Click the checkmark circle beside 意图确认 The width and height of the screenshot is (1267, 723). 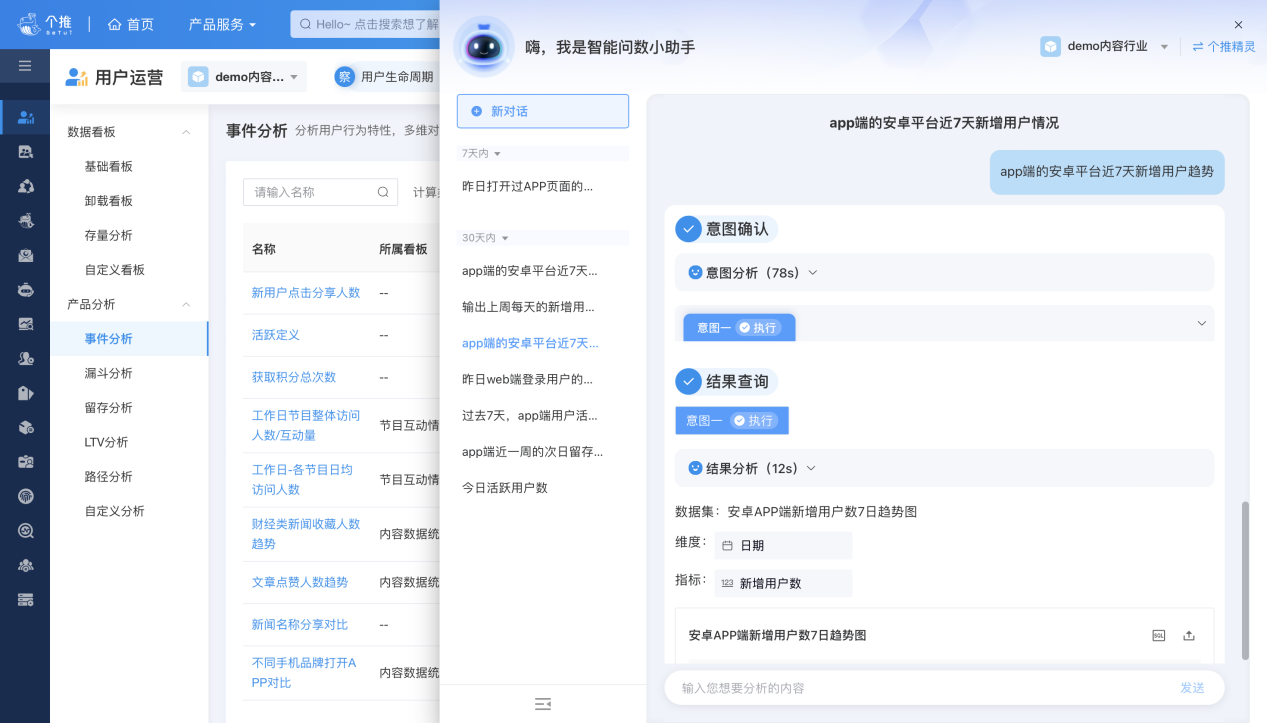pos(688,229)
